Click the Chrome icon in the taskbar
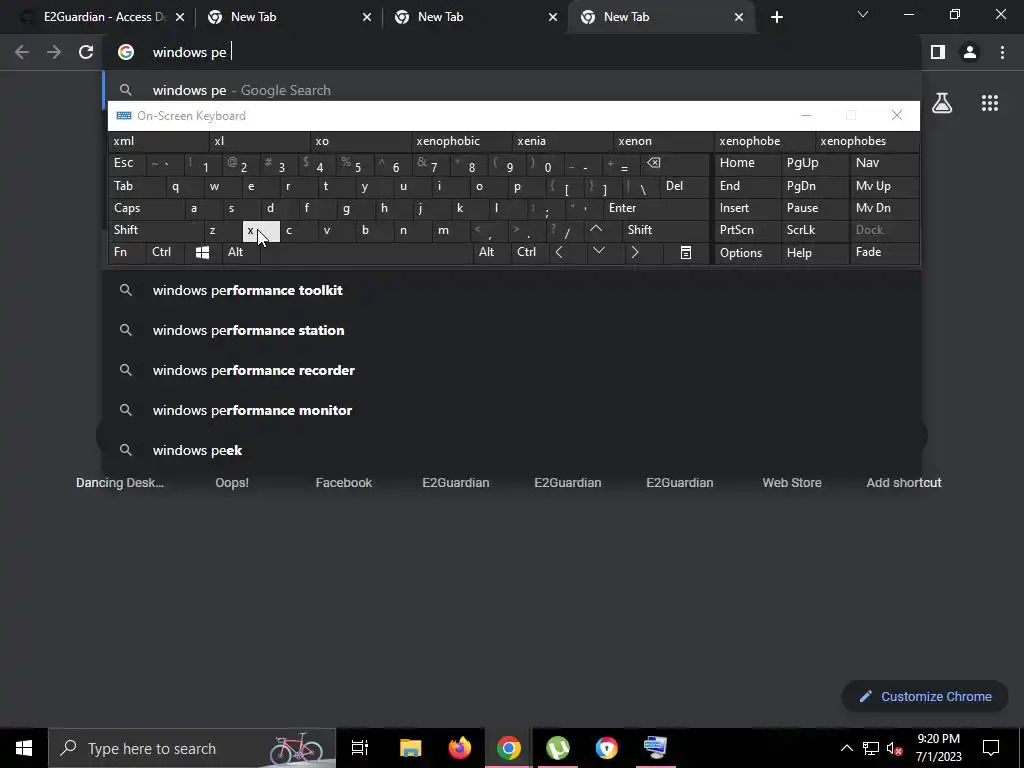Viewport: 1024px width, 768px height. point(509,748)
